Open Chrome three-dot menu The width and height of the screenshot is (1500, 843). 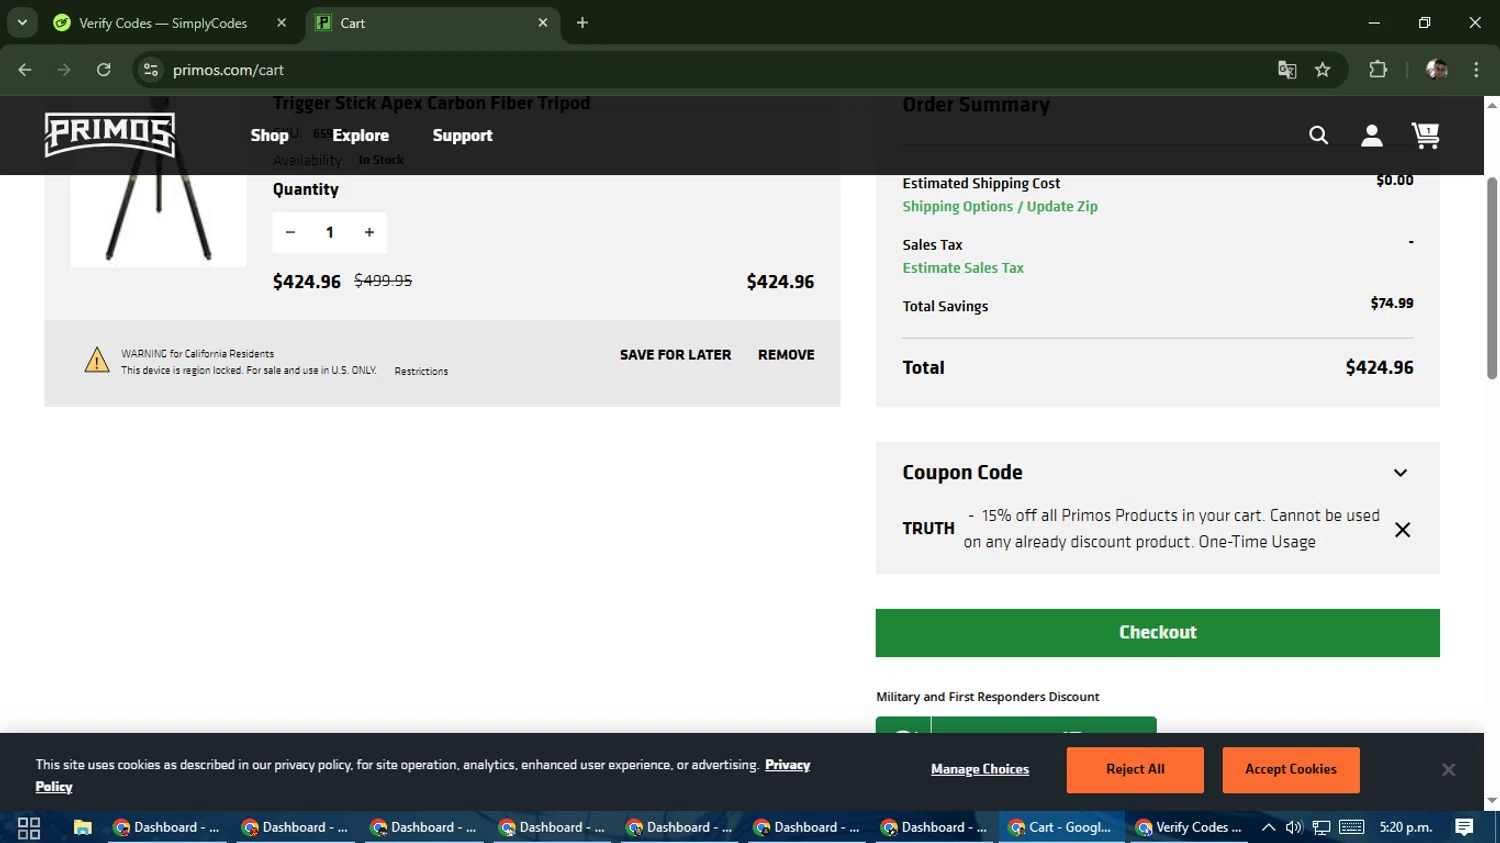(x=1476, y=69)
